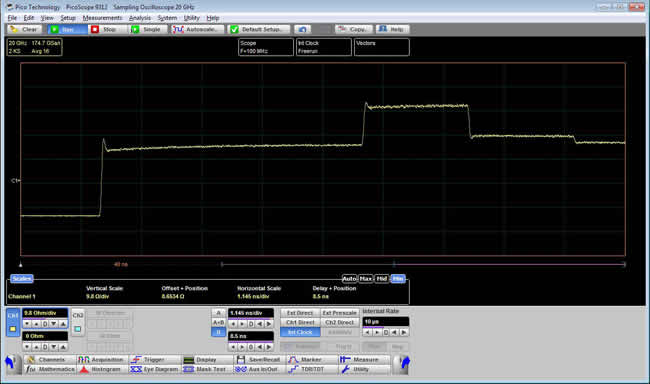Open the Analysis menu
Image resolution: width=650 pixels, height=384 pixels.
[x=140, y=18]
